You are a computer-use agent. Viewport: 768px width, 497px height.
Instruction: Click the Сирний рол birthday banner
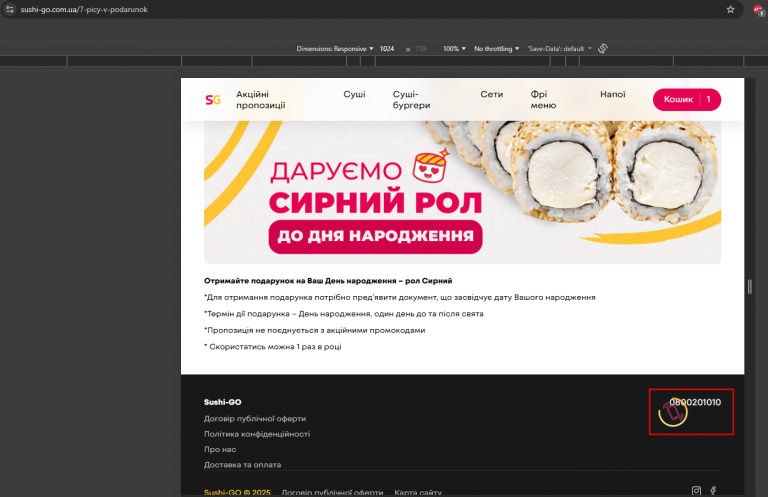click(462, 192)
